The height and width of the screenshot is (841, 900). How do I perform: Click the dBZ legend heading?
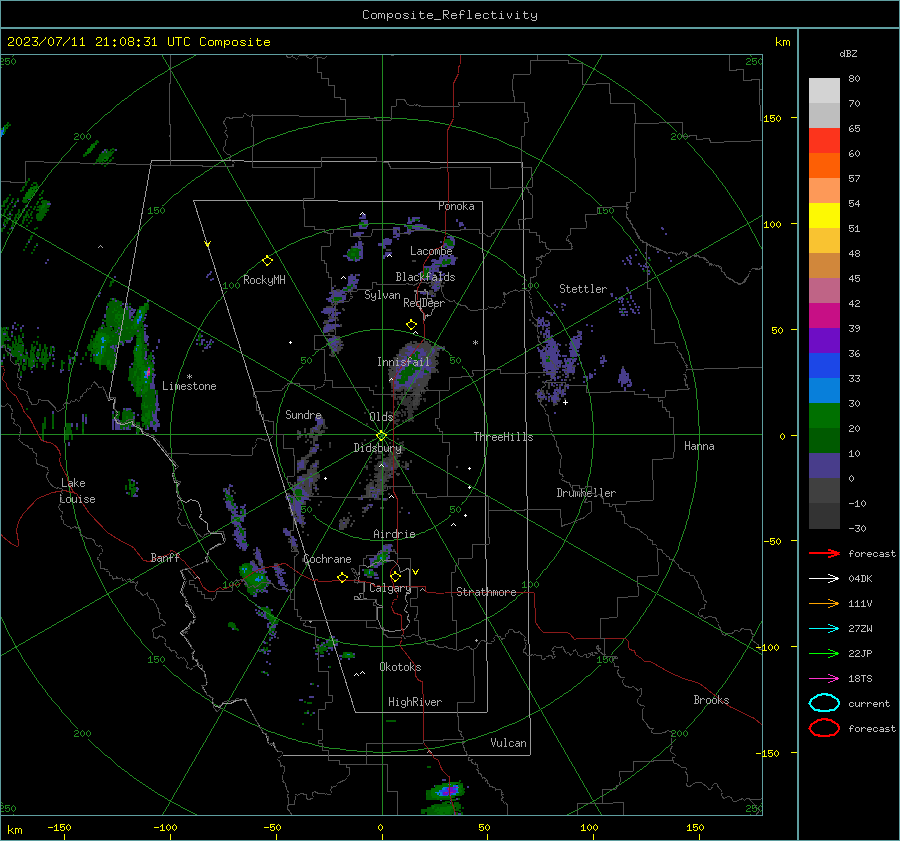(848, 54)
